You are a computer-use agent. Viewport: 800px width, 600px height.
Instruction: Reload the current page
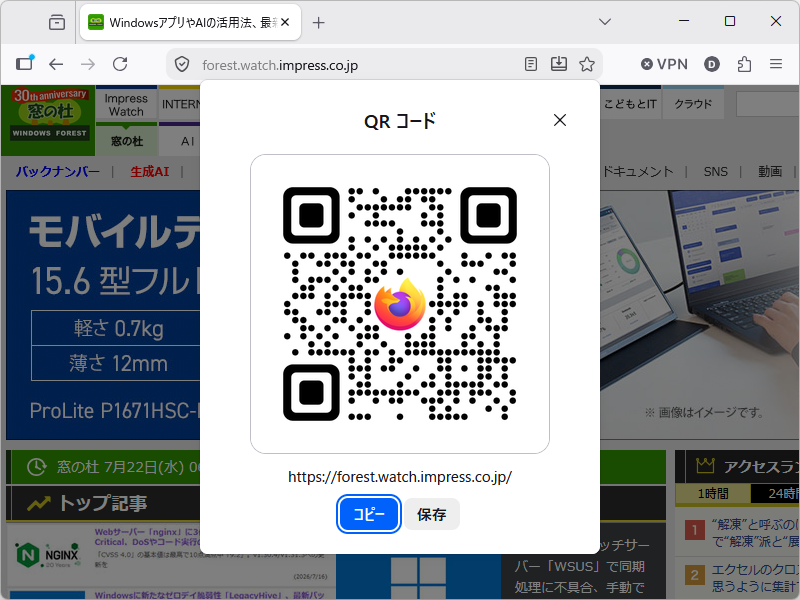120,64
